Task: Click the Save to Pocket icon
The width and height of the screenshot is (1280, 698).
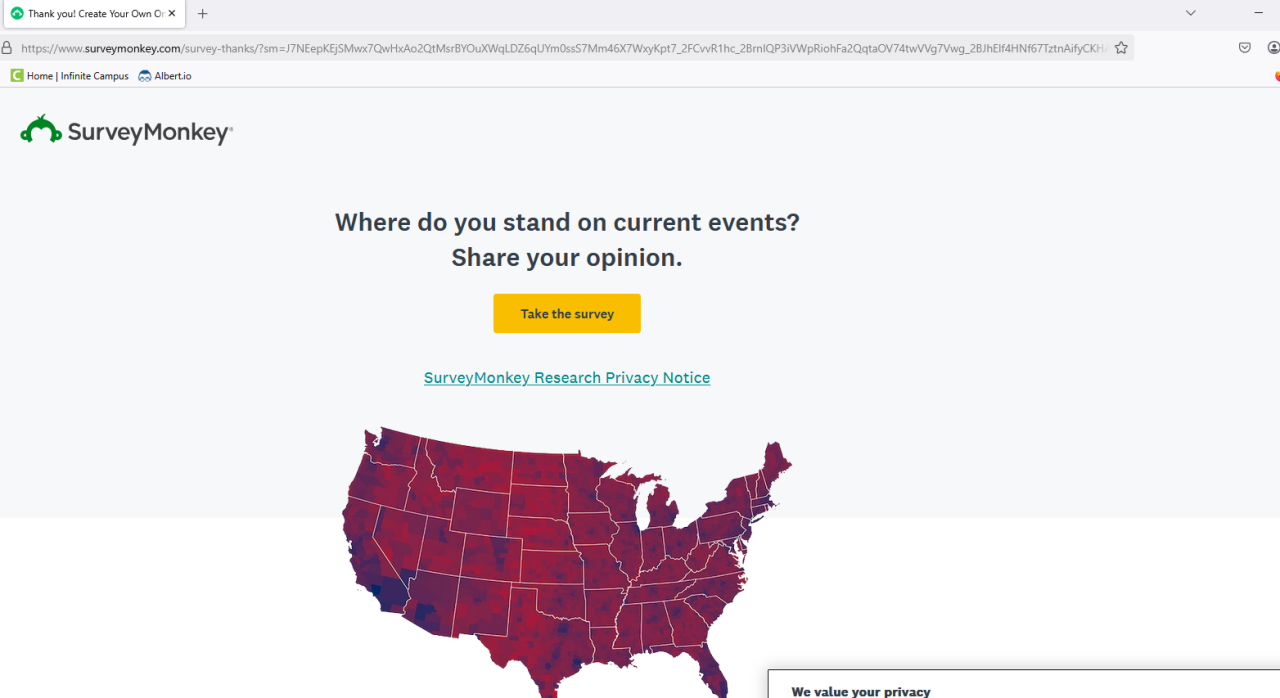Action: tap(1245, 48)
